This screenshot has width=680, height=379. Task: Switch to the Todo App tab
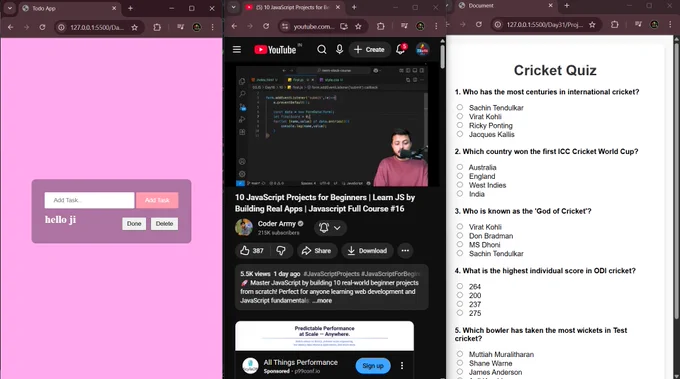(x=69, y=8)
